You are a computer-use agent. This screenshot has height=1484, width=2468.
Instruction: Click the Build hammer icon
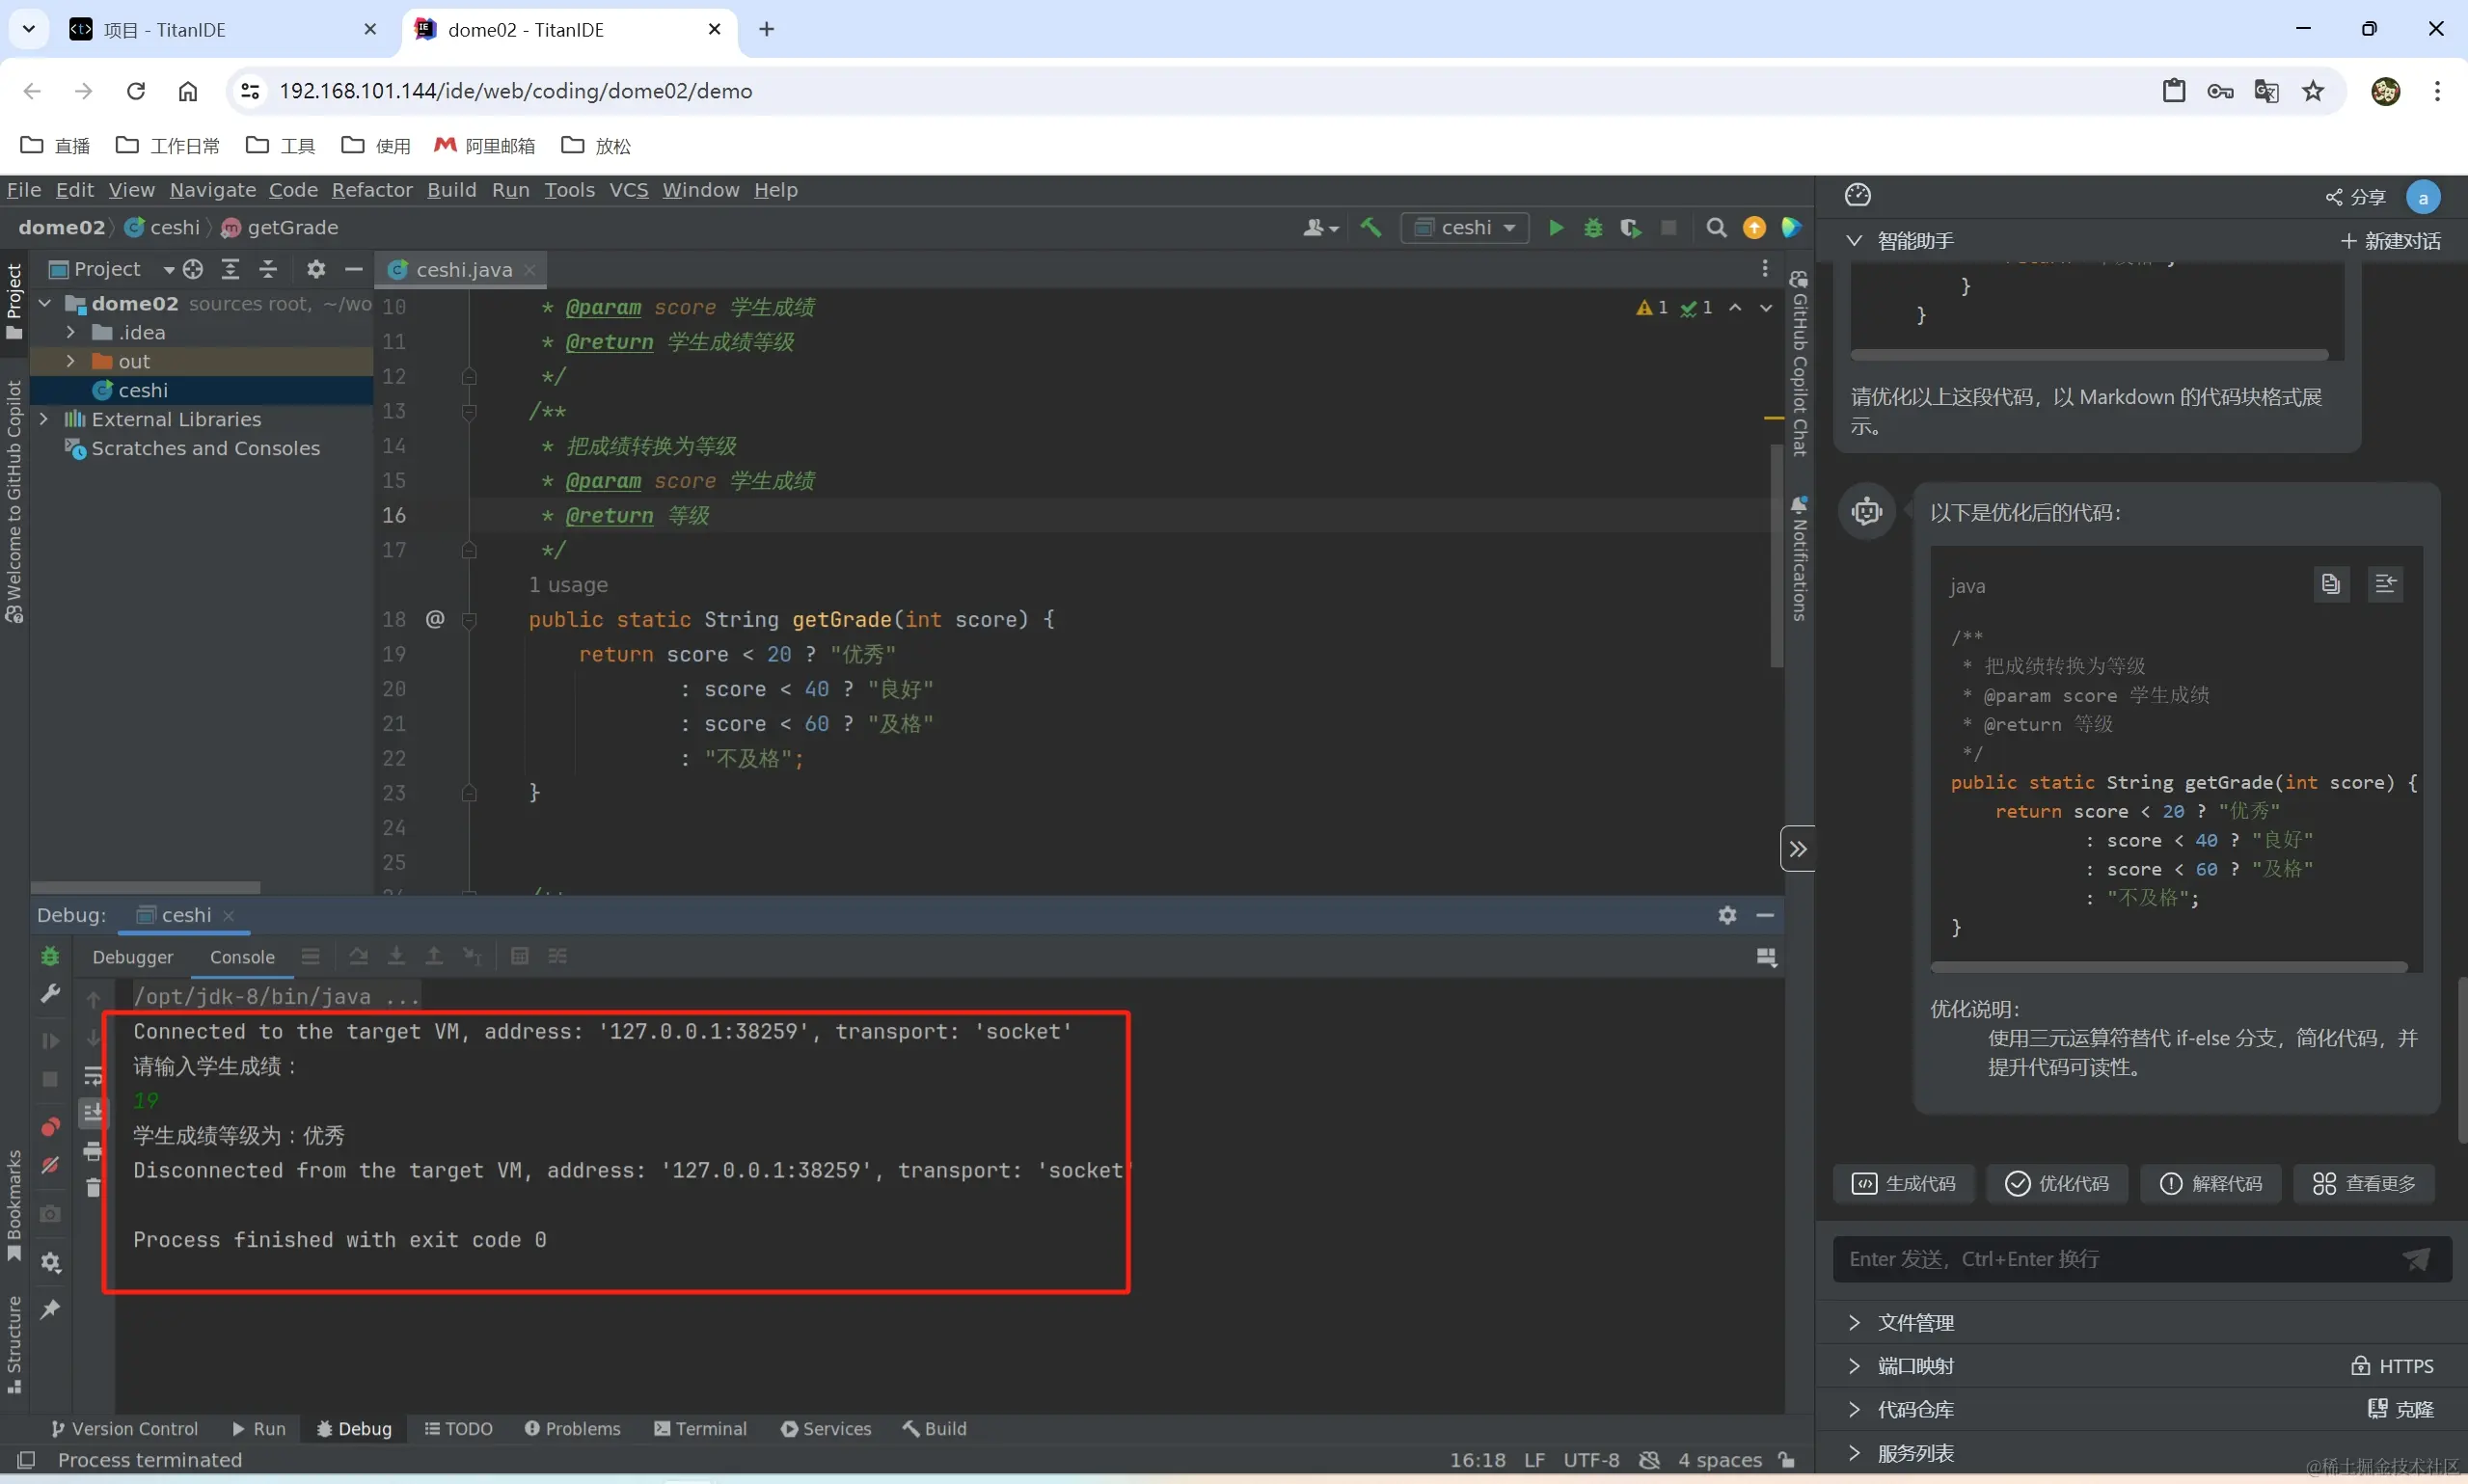1371,228
